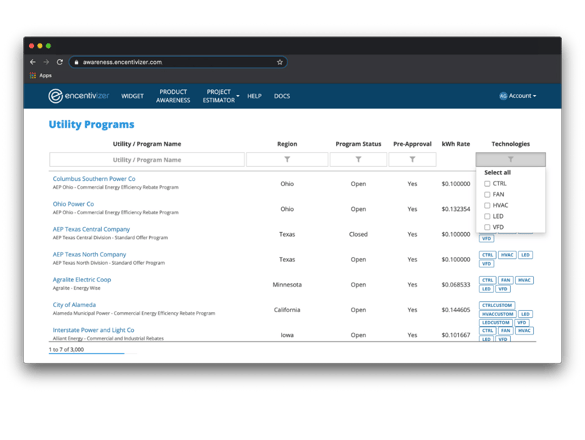
Task: Click the $0.132354 kWh rate value
Action: (456, 209)
